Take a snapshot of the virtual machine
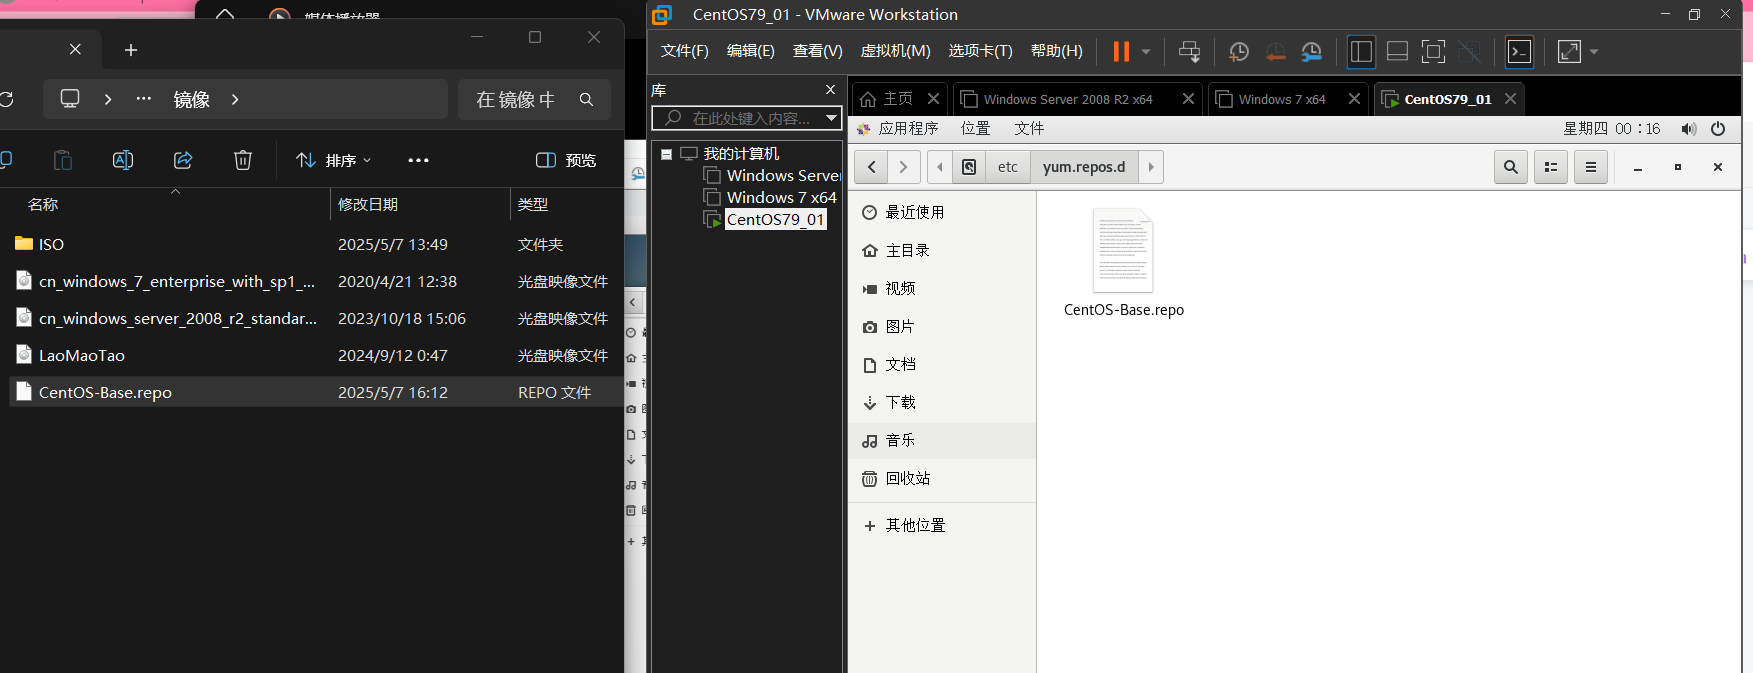This screenshot has height=673, width=1753. click(x=1239, y=51)
